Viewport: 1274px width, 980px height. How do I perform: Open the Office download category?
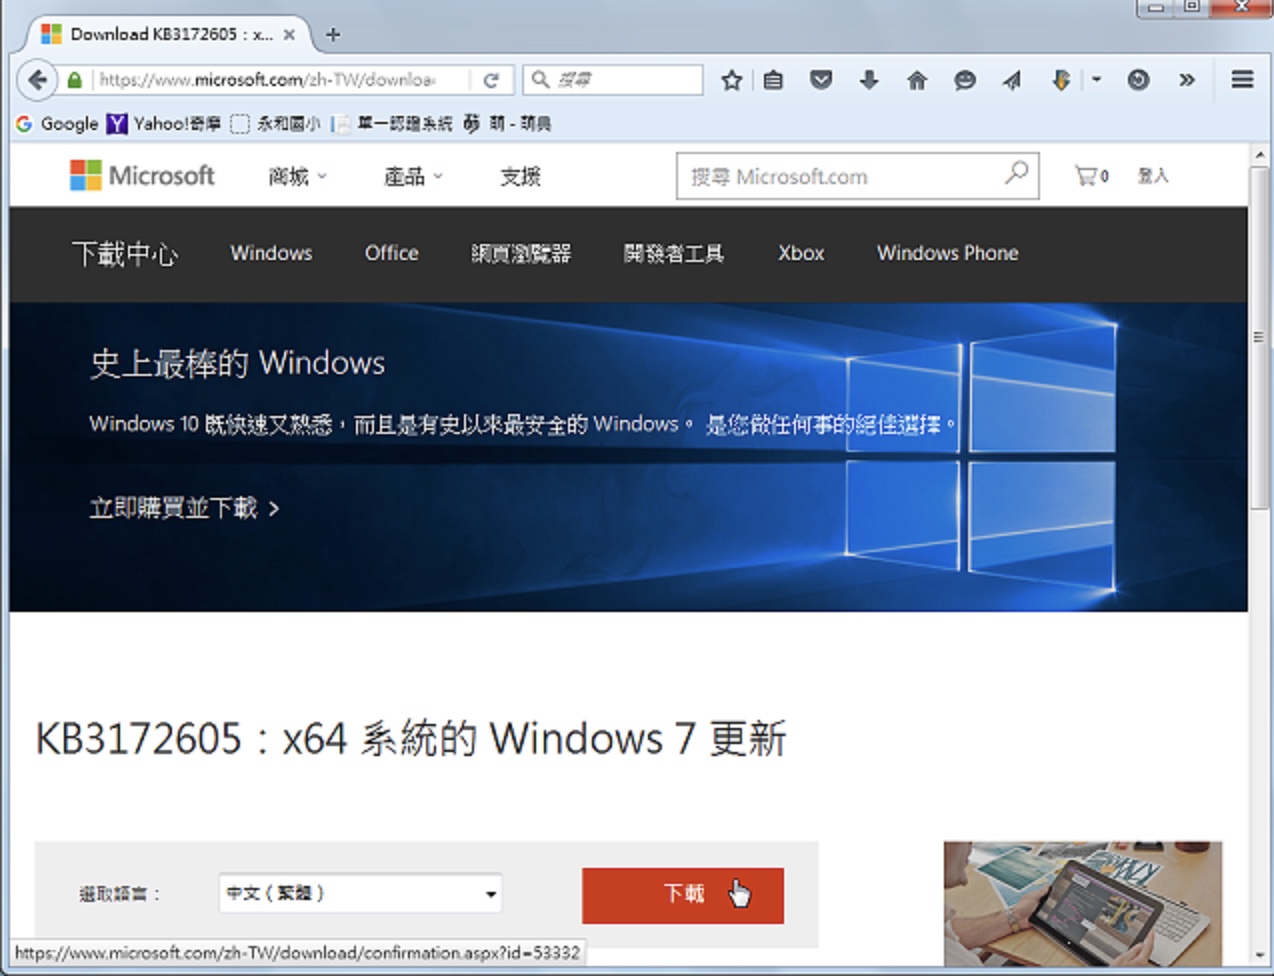click(391, 253)
